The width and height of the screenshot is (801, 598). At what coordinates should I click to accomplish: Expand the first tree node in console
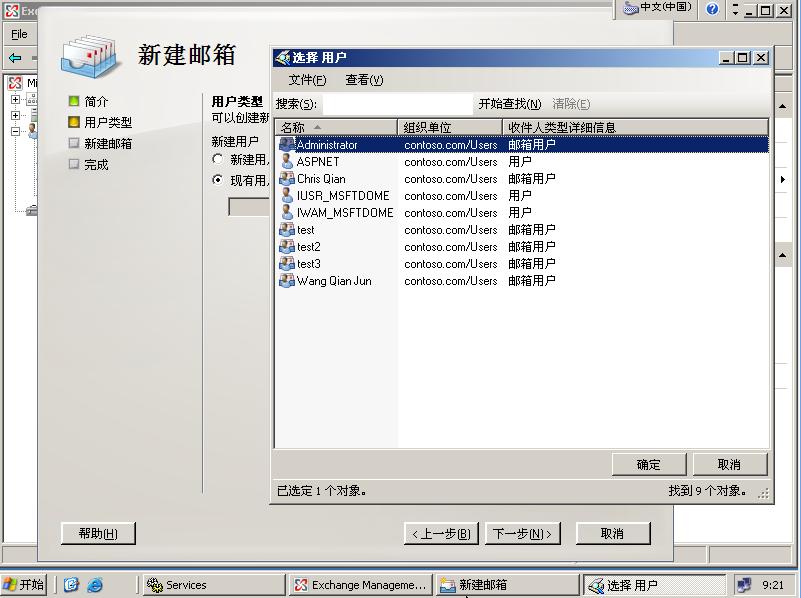point(15,100)
